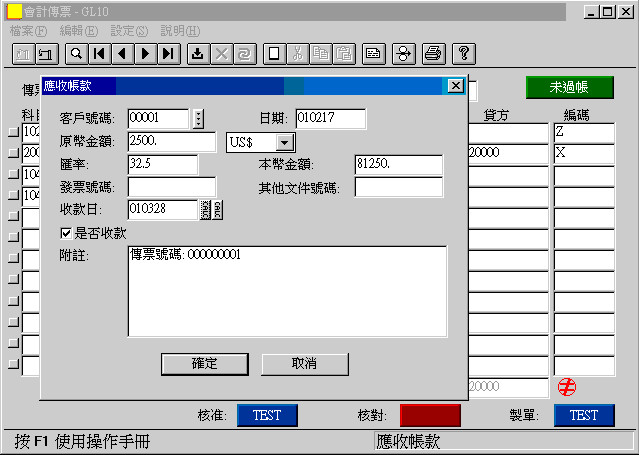
Task: Tick the second row's selector box
Action: pos(14,153)
